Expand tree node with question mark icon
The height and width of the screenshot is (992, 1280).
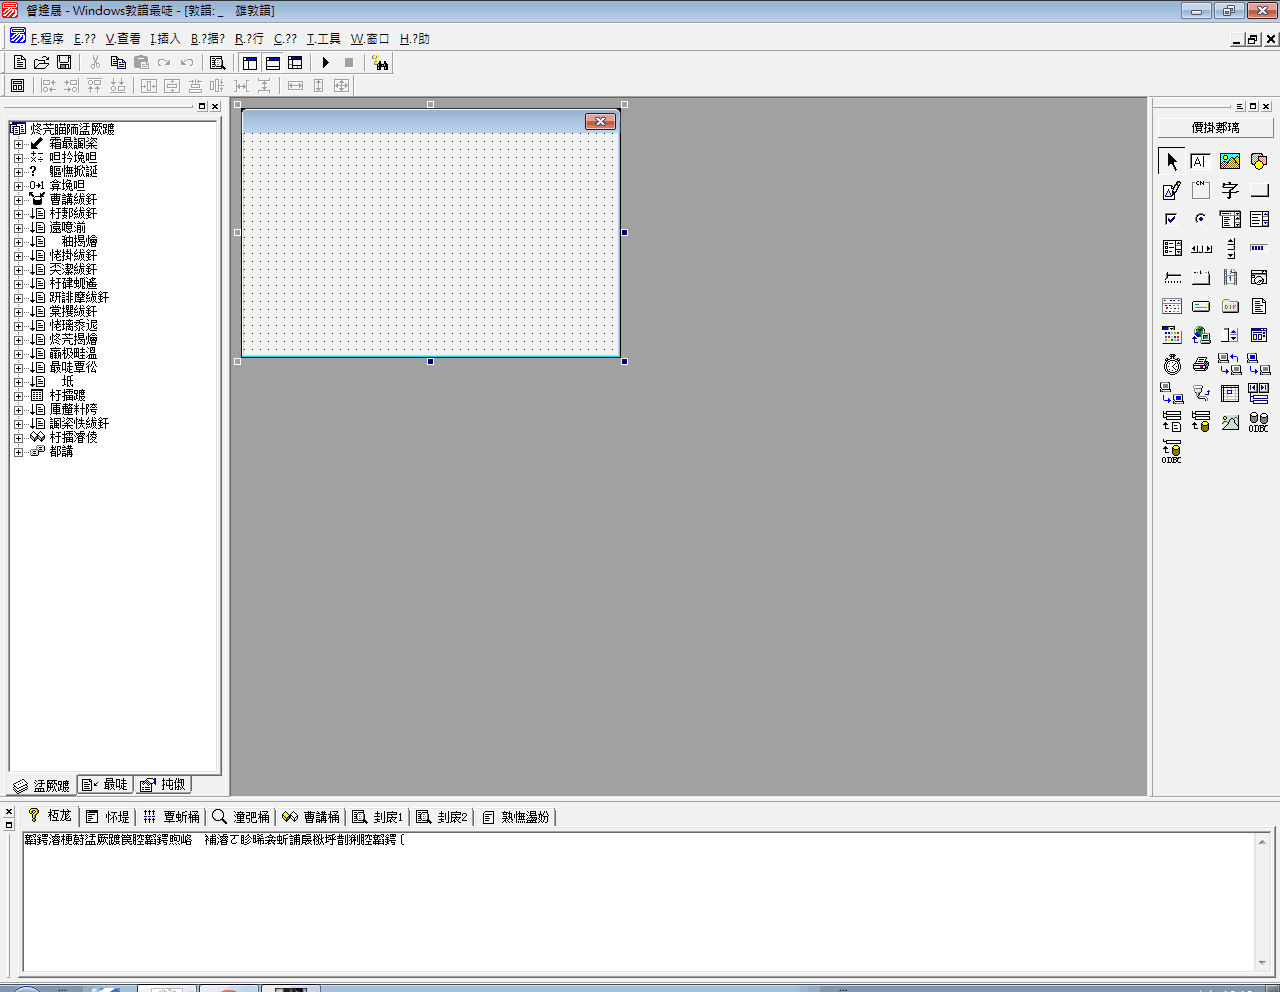coord(18,172)
